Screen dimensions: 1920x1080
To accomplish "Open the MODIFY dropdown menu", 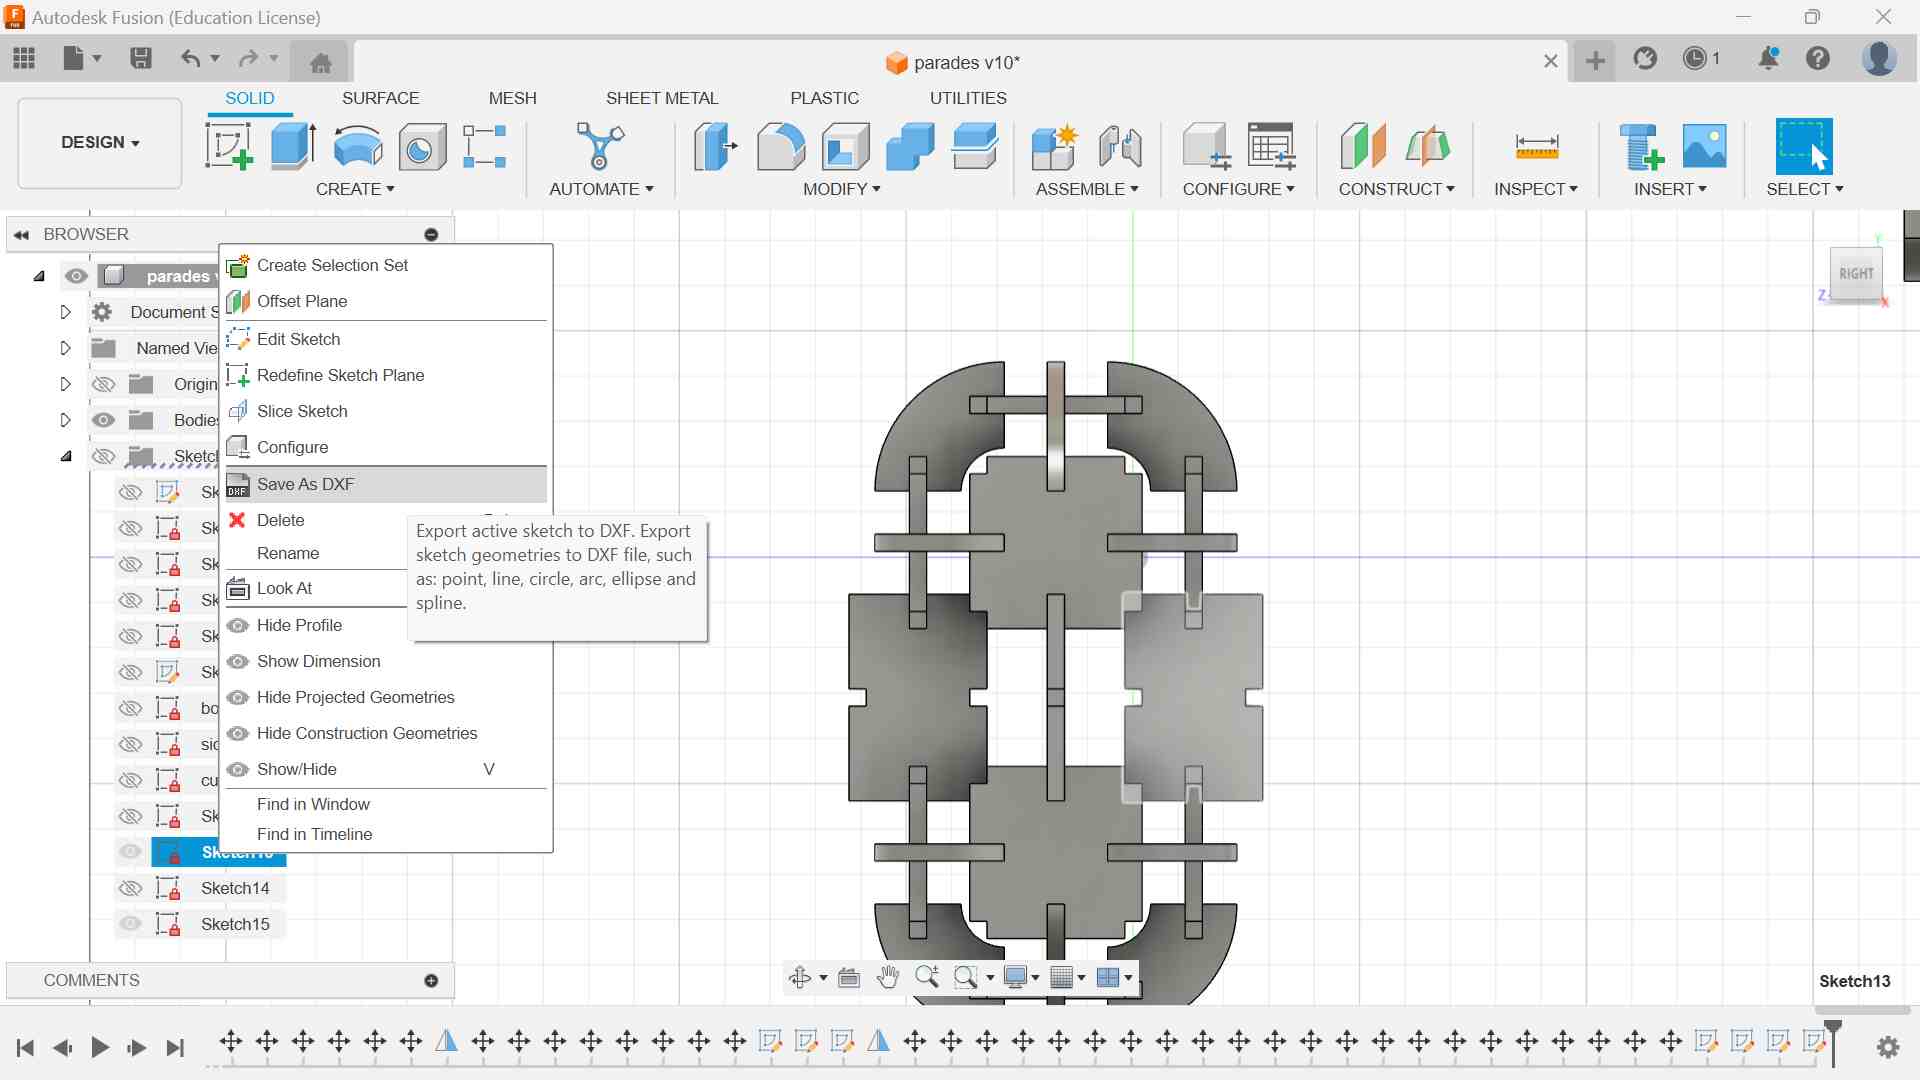I will (x=841, y=189).
